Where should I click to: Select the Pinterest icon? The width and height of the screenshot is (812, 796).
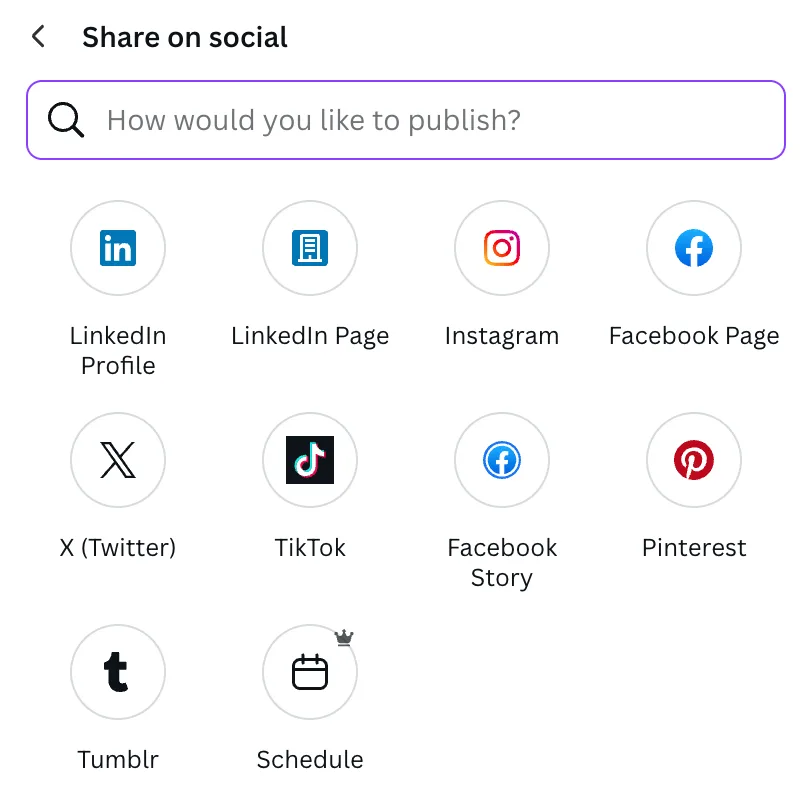pyautogui.click(x=694, y=460)
